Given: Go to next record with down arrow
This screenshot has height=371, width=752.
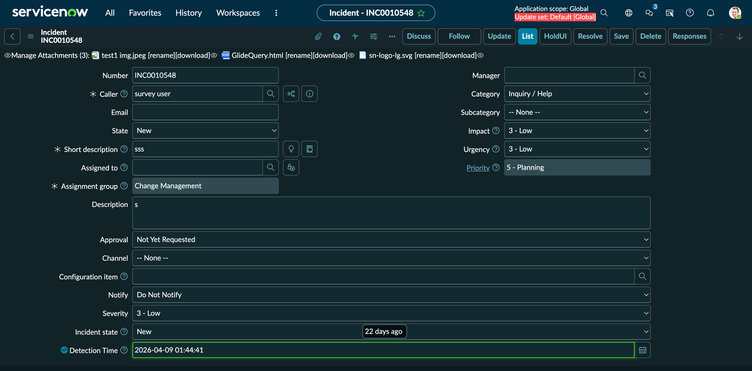Looking at the screenshot, I should (x=739, y=36).
